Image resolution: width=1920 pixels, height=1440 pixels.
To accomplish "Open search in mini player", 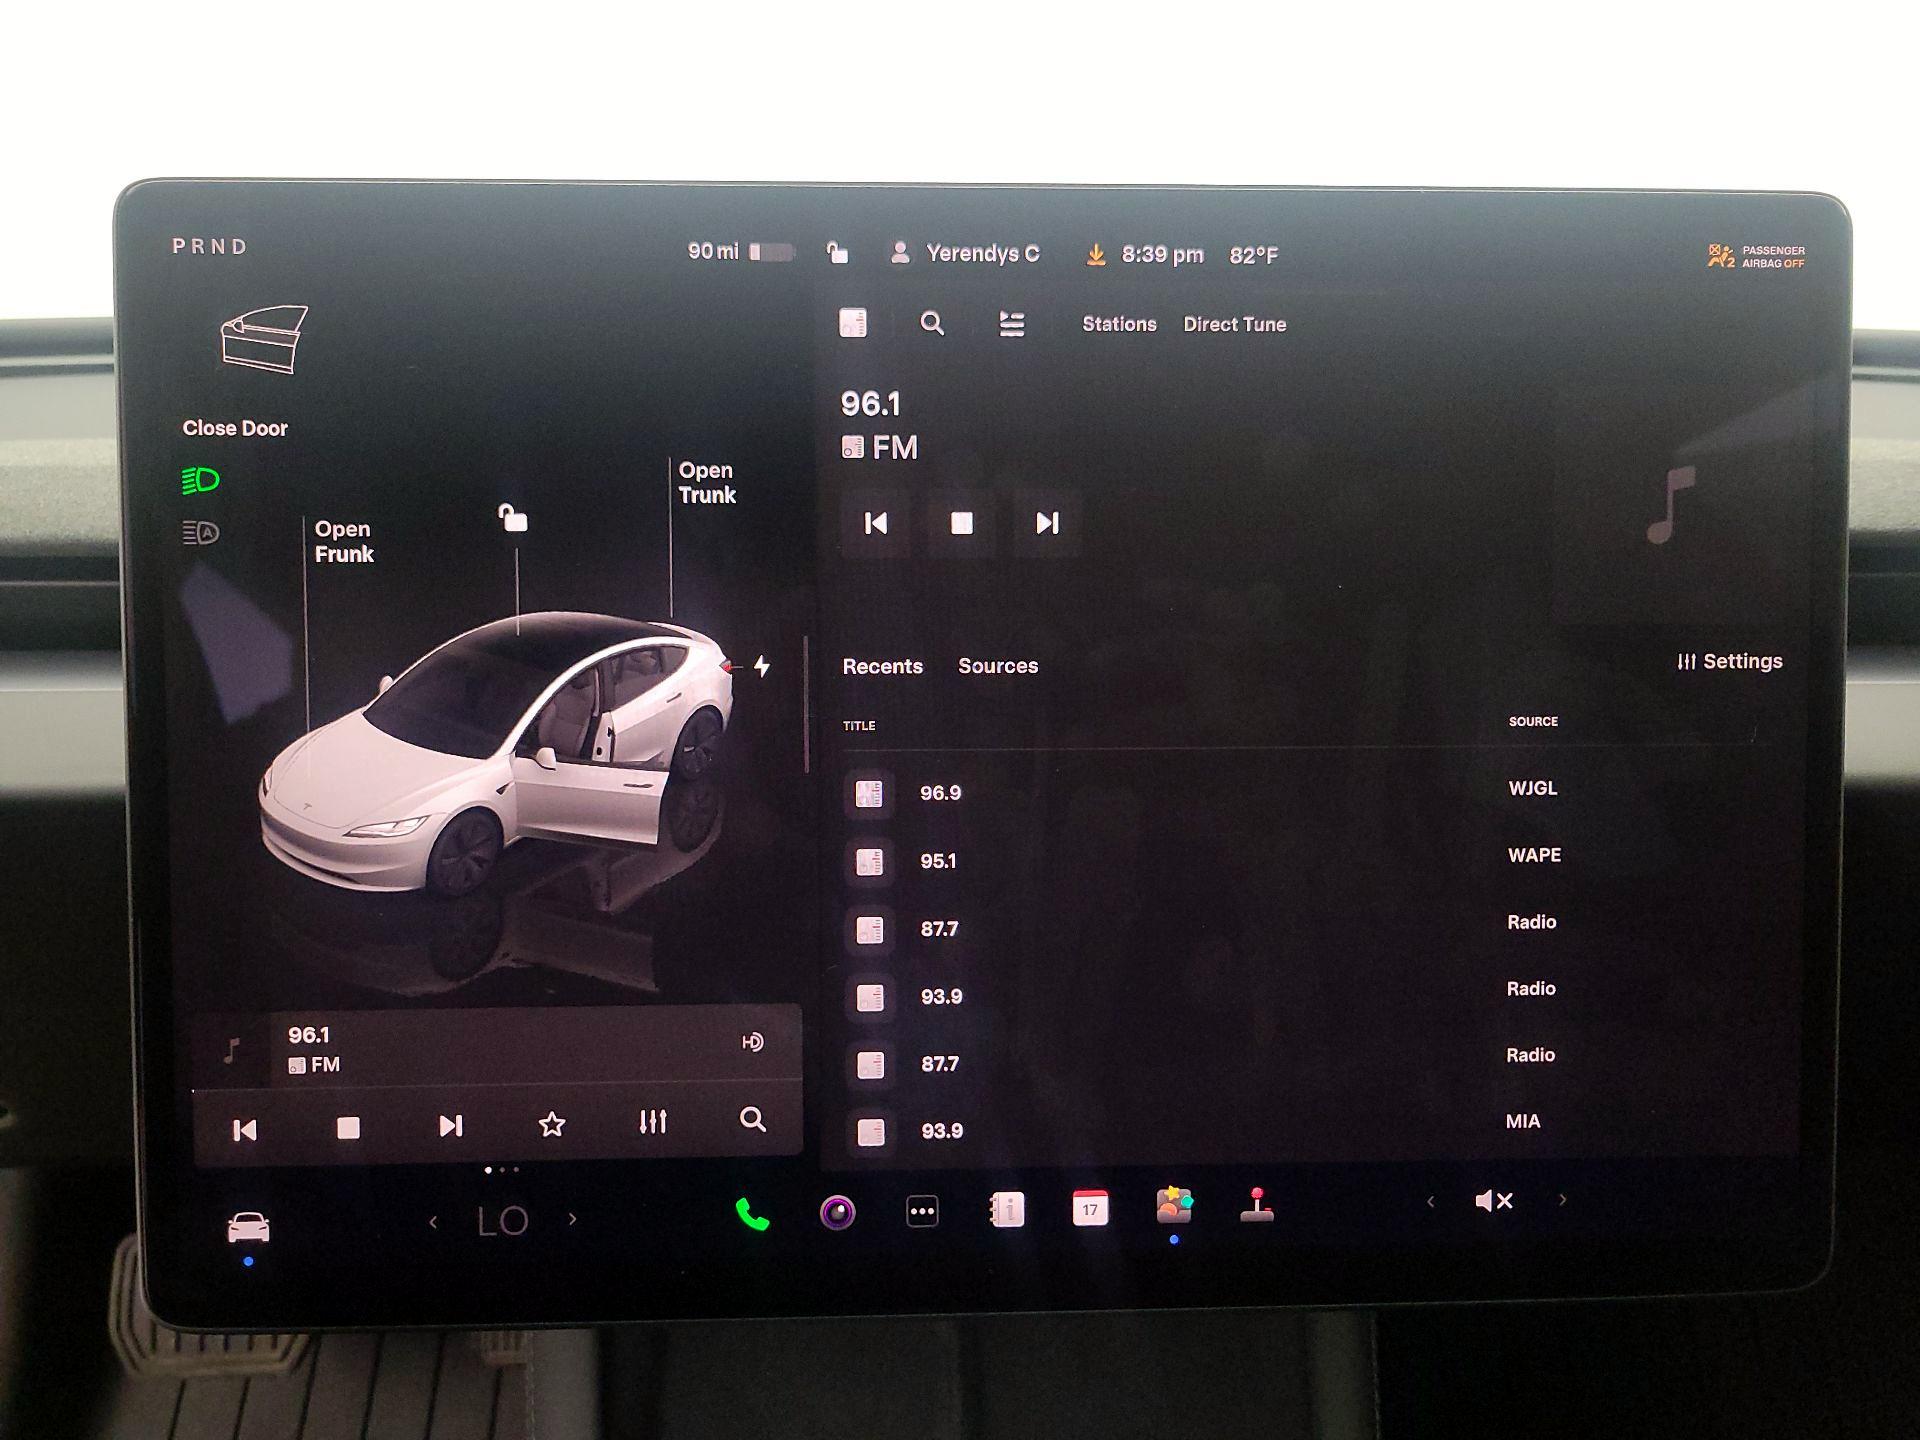I will 753,1120.
